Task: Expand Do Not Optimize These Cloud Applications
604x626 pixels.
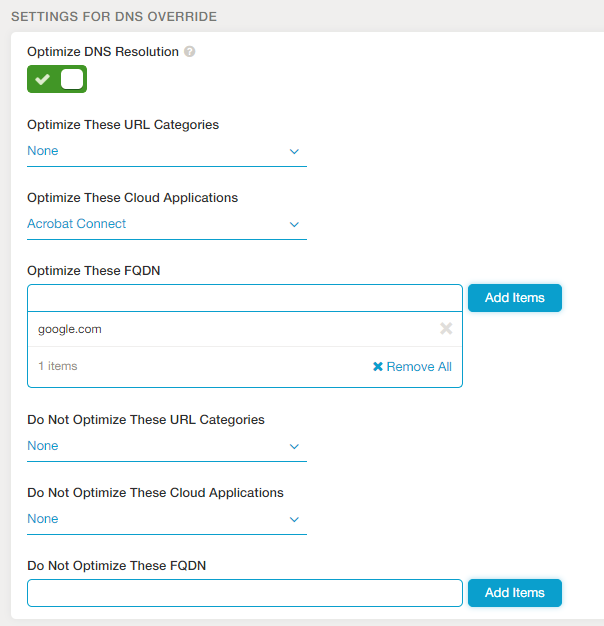Action: (160, 519)
